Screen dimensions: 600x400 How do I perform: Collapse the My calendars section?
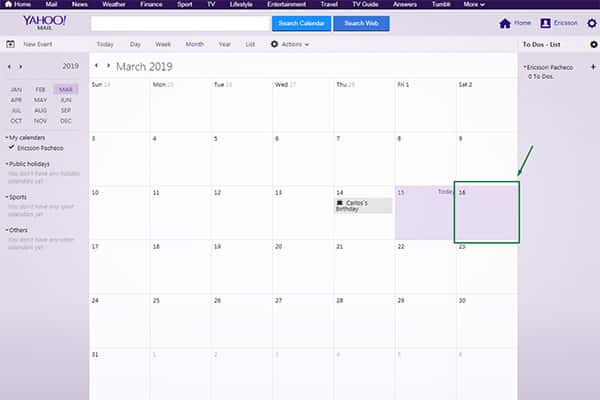pyautogui.click(x=7, y=137)
